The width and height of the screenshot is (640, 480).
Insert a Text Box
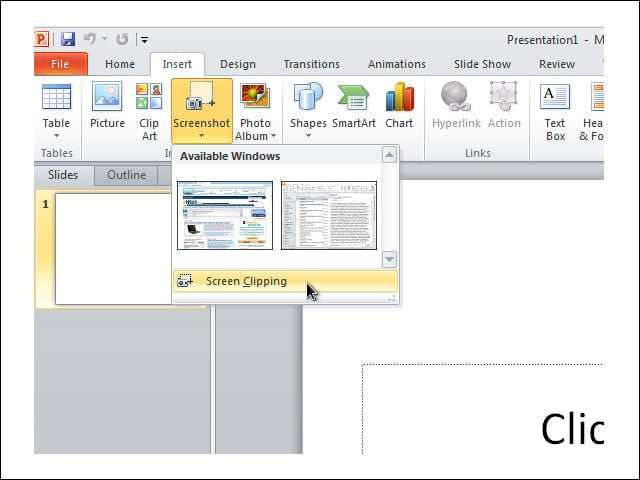click(x=555, y=112)
